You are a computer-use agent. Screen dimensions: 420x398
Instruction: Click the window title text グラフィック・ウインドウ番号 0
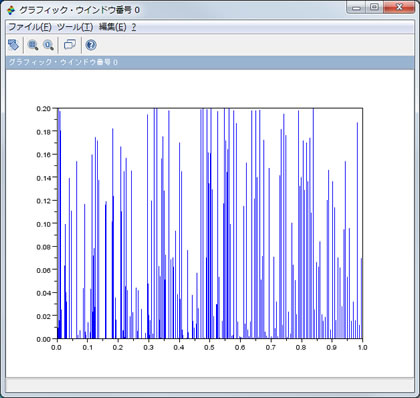tap(79, 10)
